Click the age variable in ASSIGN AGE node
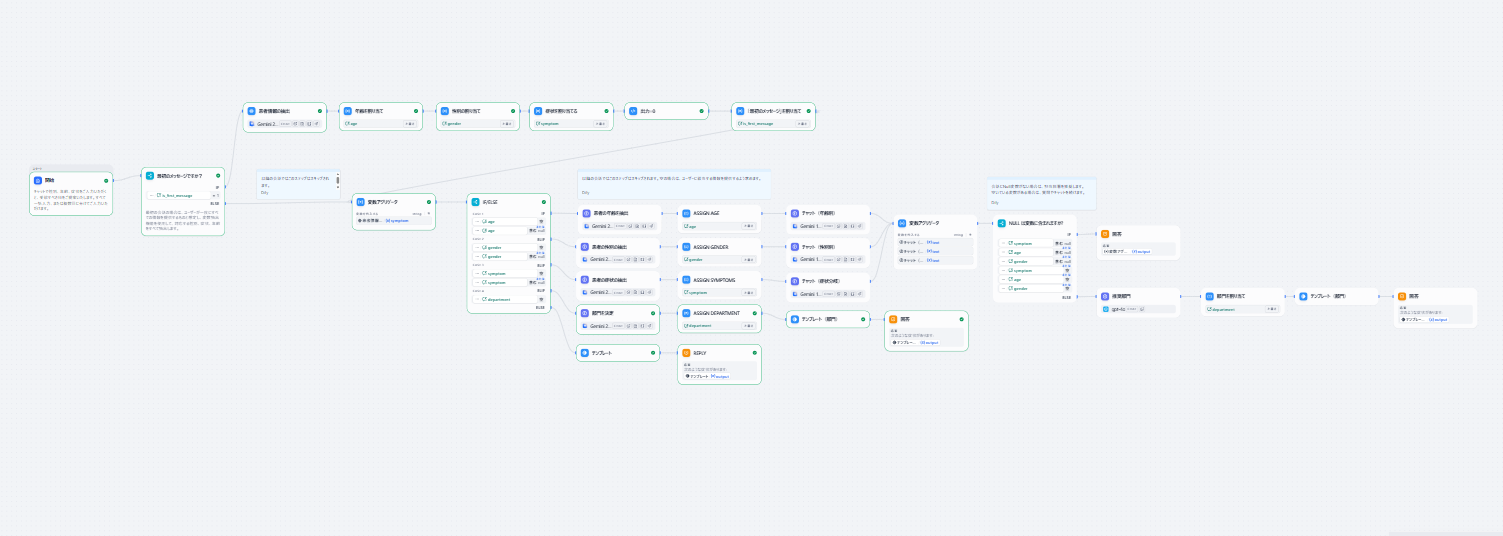Viewport: 1503px width, 536px height. click(692, 226)
